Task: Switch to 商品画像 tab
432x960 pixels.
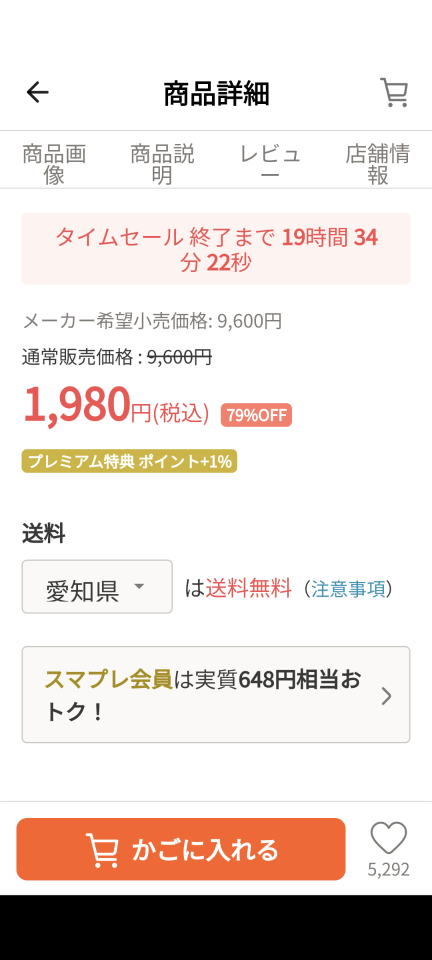Action: point(54,164)
